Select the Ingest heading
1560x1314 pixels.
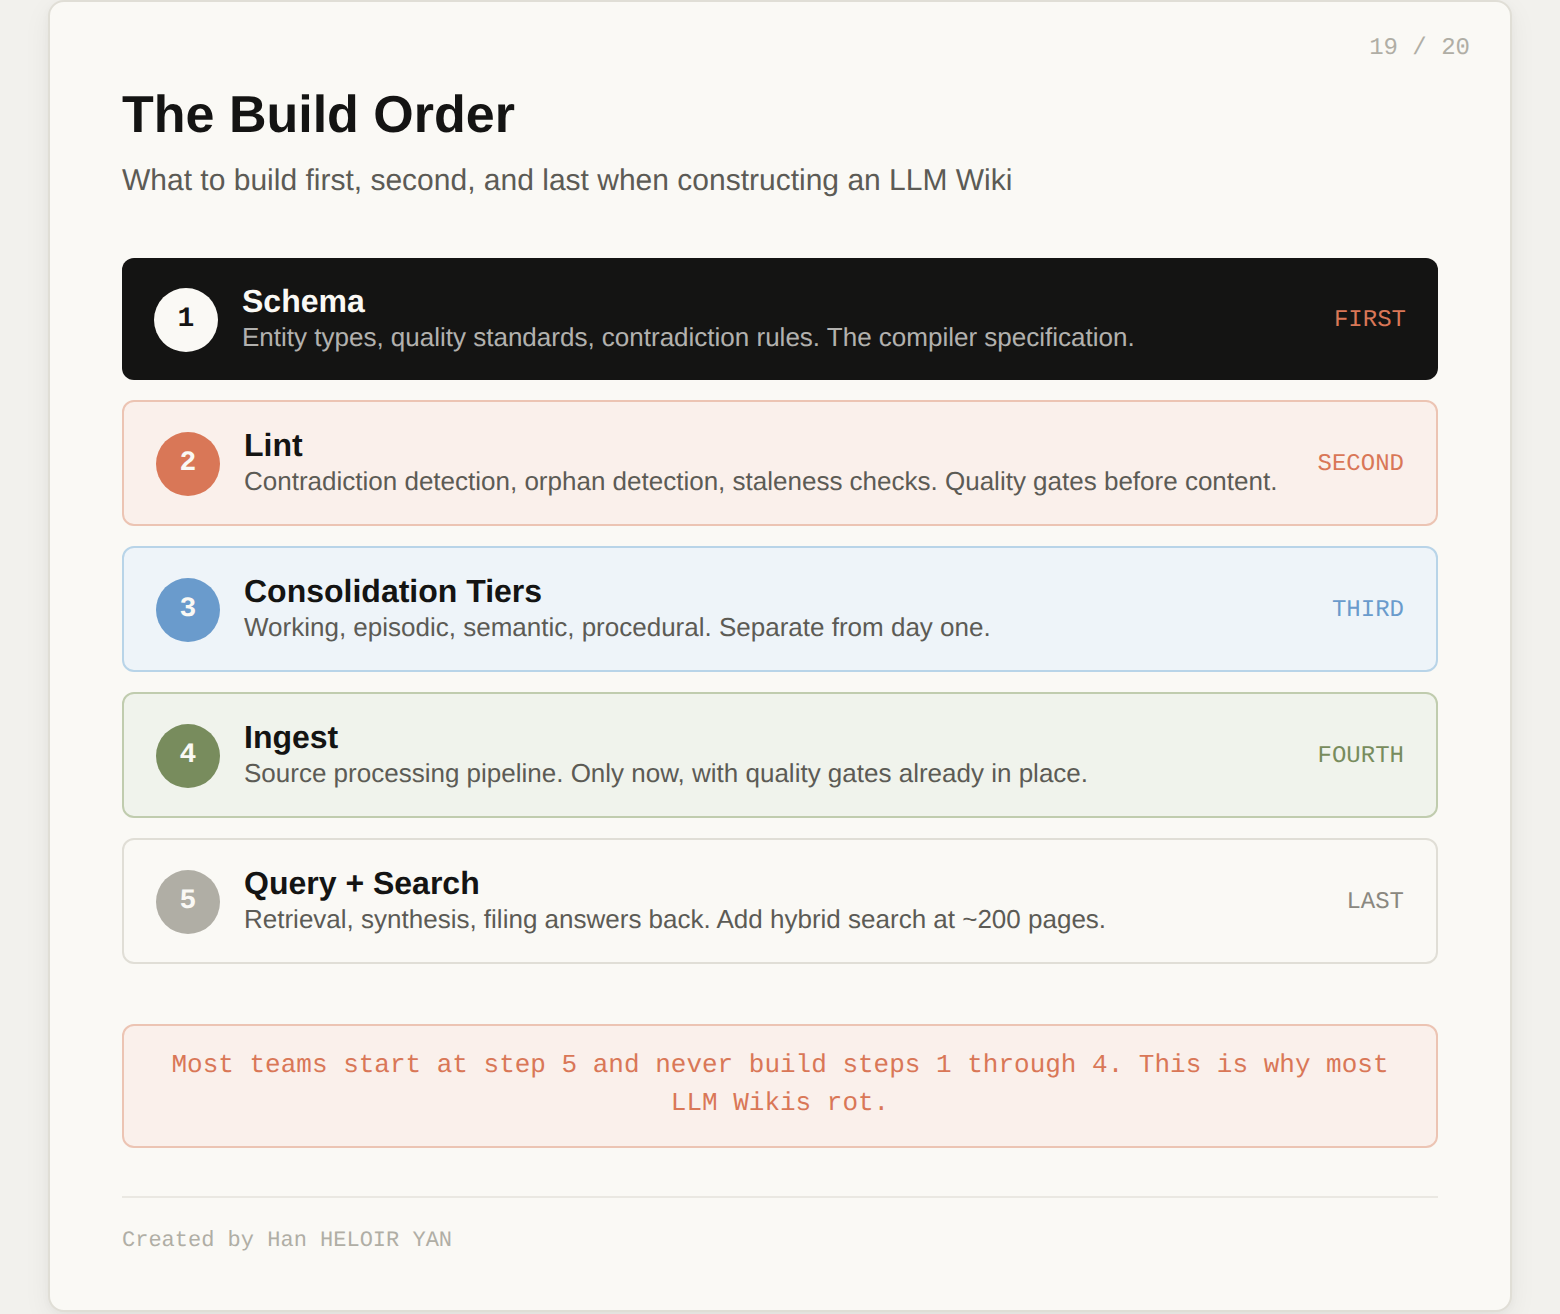[291, 737]
